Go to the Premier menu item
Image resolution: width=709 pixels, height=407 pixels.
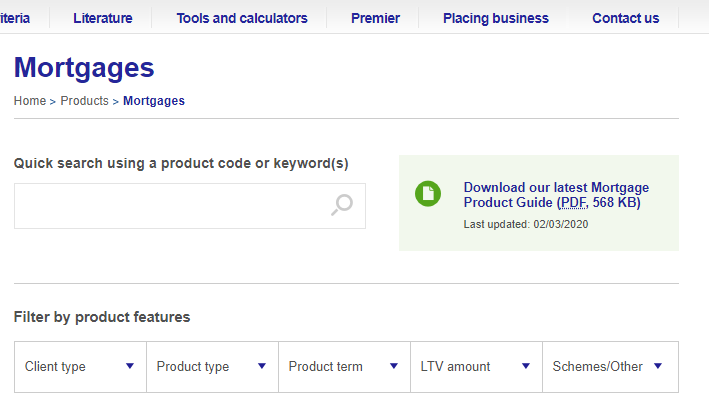click(x=375, y=18)
